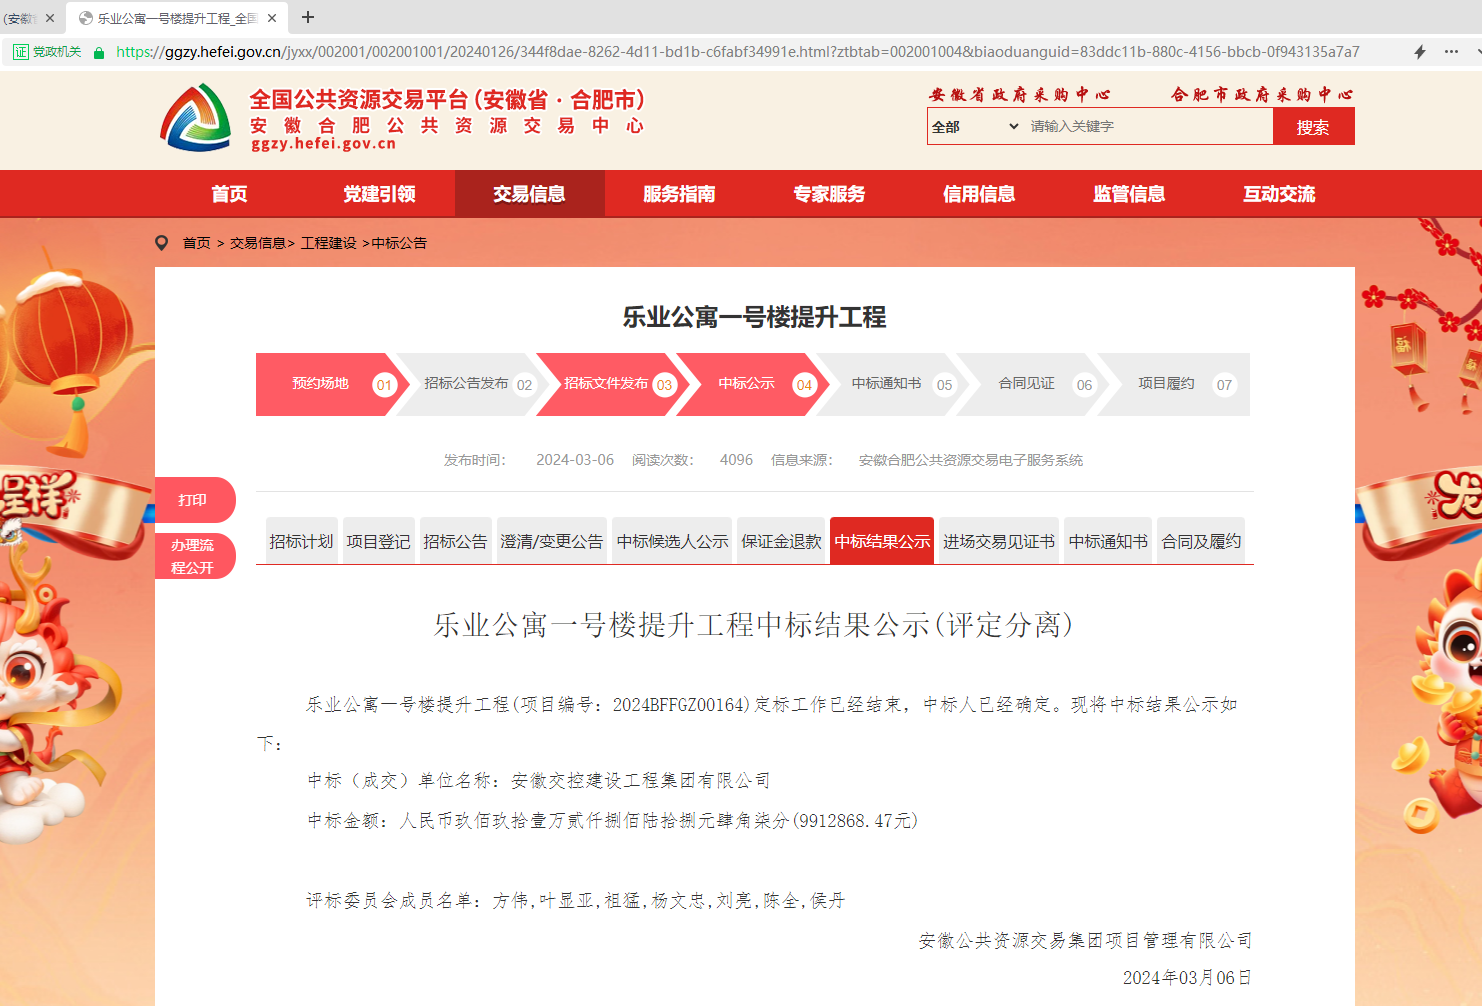Open 办理流程公开 from the left sidebar
Image resolution: width=1482 pixels, height=1006 pixels.
click(194, 556)
